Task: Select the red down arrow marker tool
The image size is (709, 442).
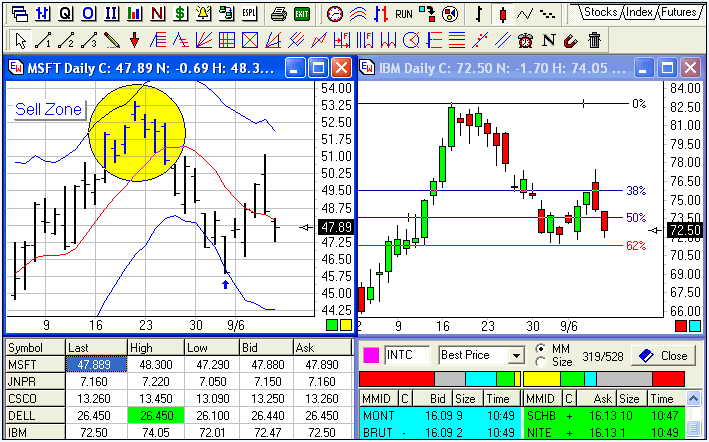Action: pos(134,40)
